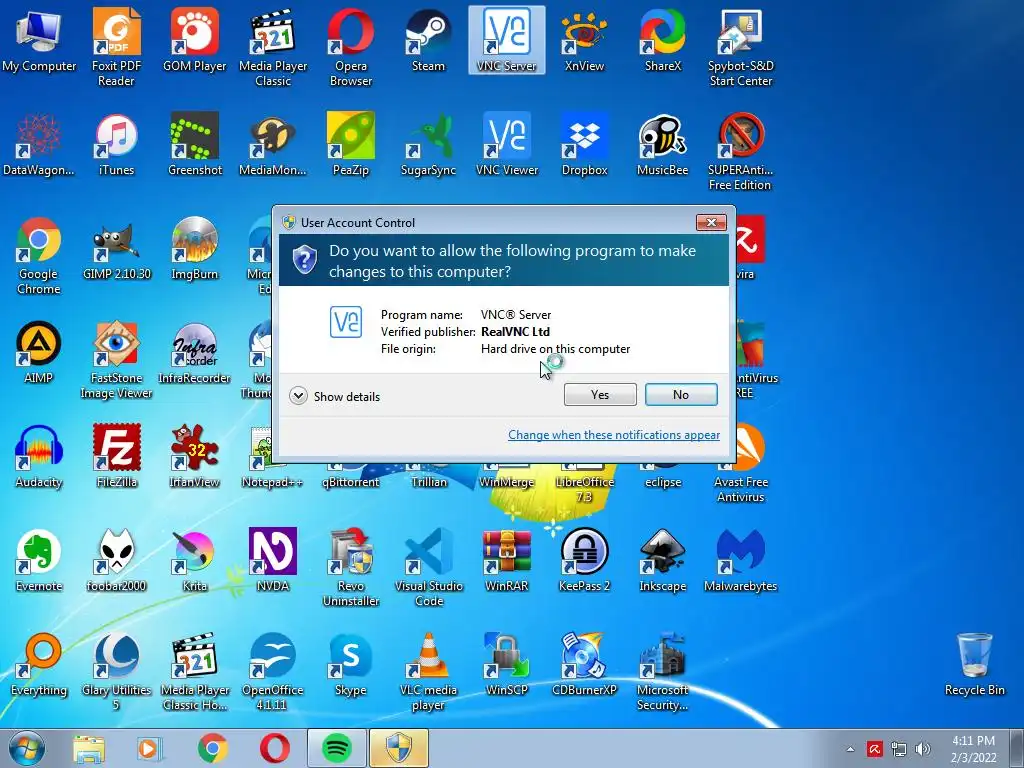Click No in the User Account Control dialog
The height and width of the screenshot is (768, 1024).
point(680,394)
